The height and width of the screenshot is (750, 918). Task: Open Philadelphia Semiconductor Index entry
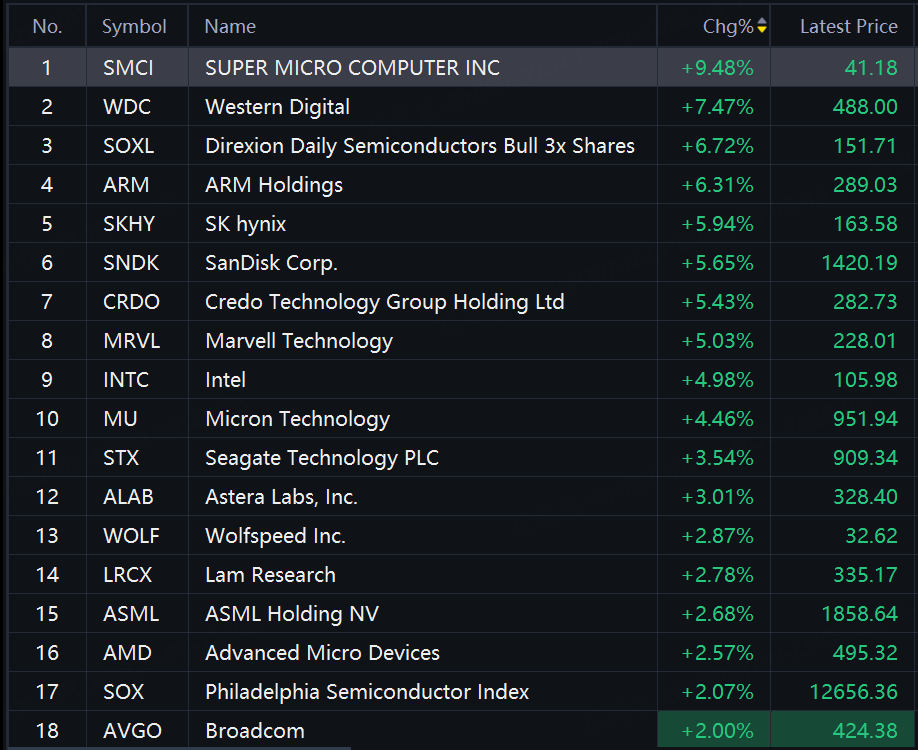367,692
